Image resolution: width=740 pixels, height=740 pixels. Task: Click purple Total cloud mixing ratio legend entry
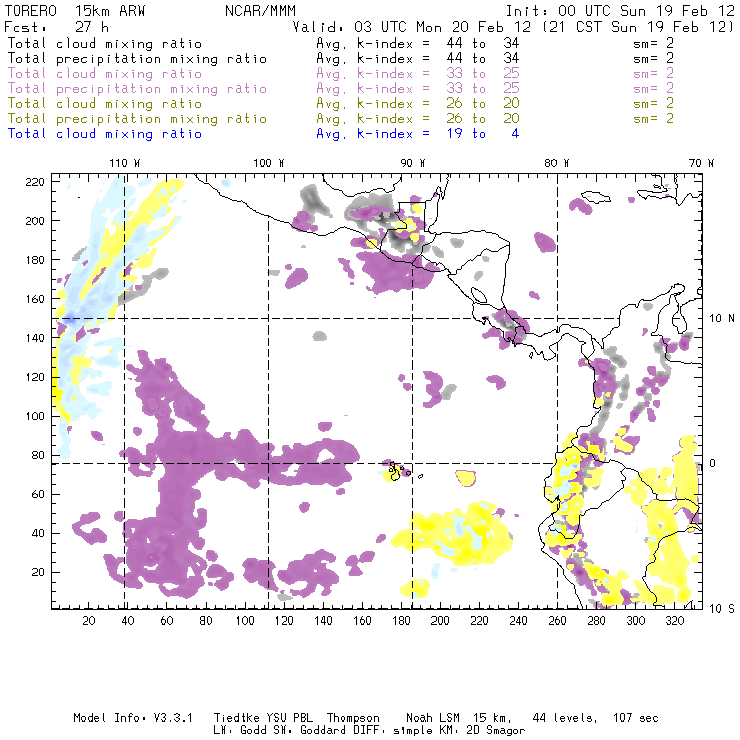tap(105, 73)
